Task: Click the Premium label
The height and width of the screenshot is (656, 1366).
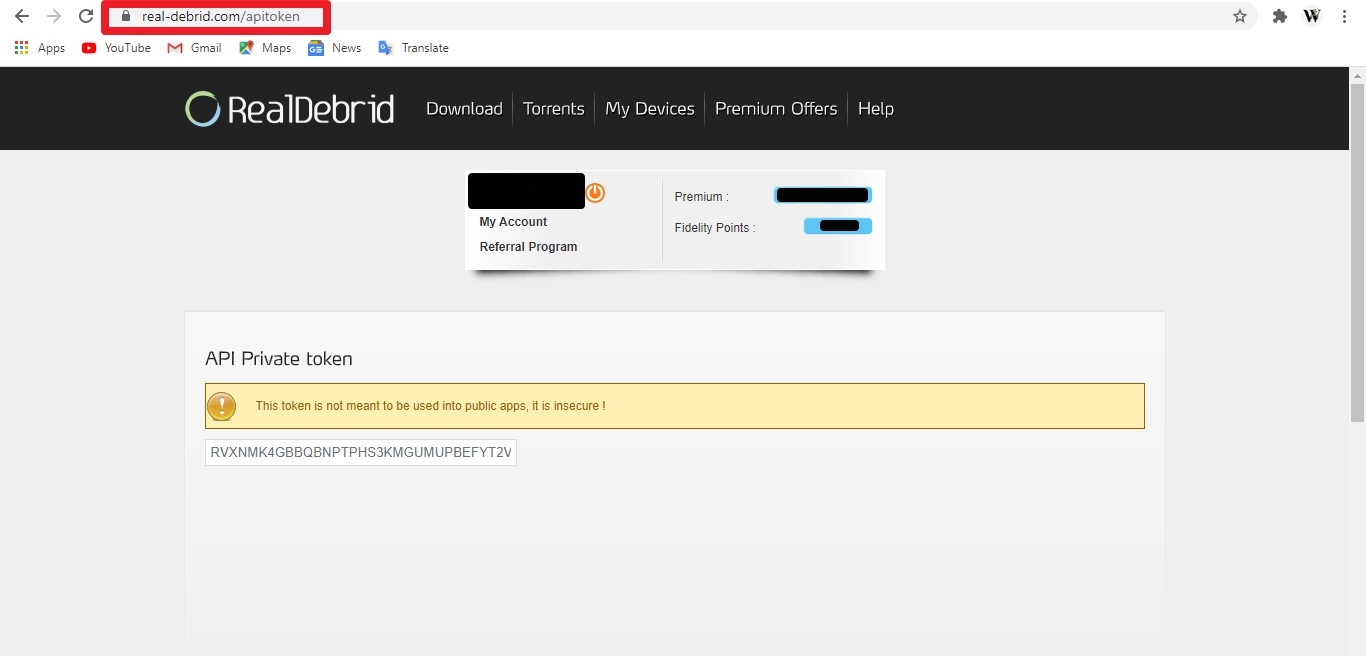Action: [701, 197]
